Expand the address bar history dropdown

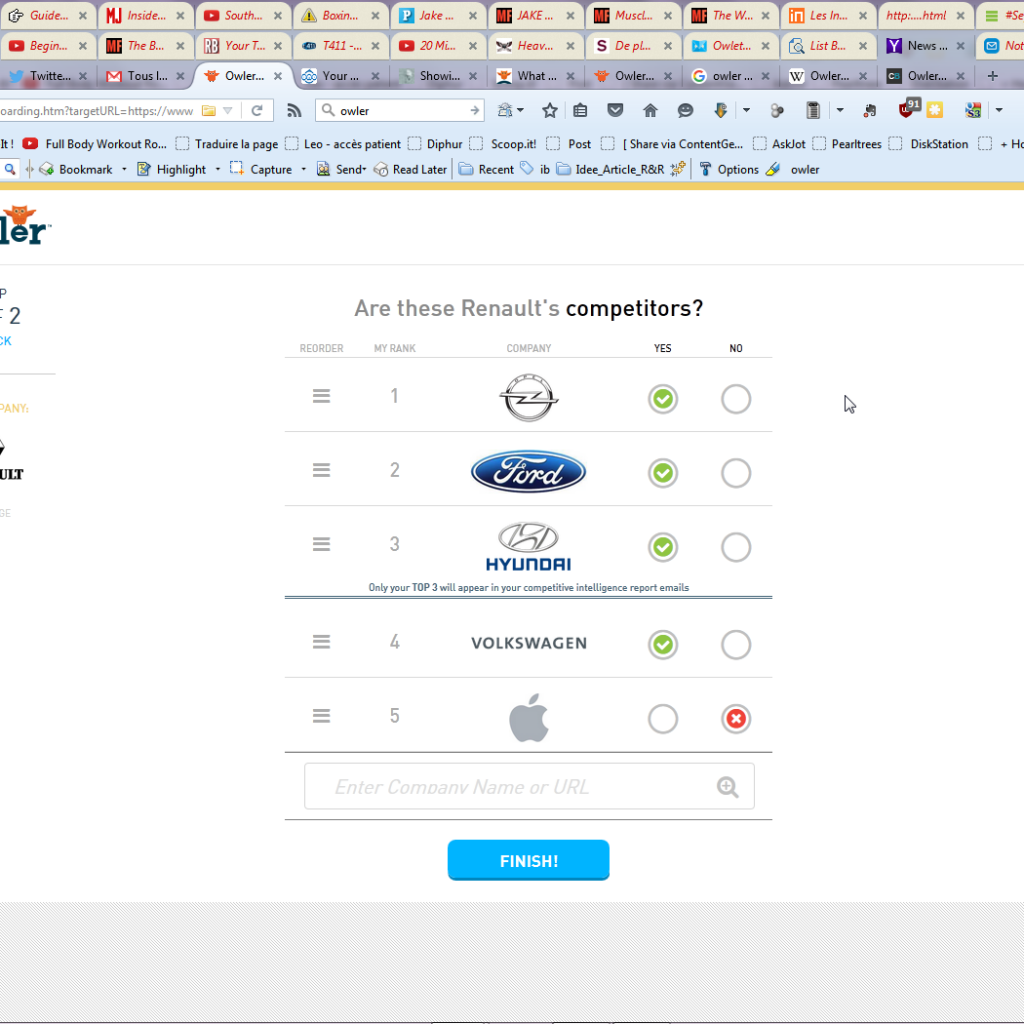[227, 110]
